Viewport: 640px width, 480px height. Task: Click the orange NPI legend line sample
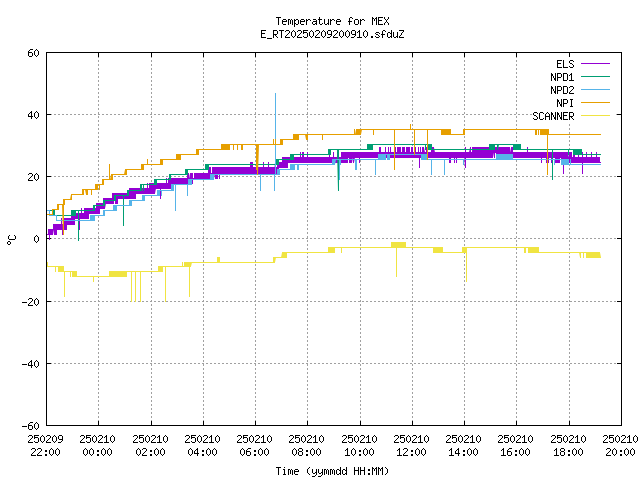(595, 102)
